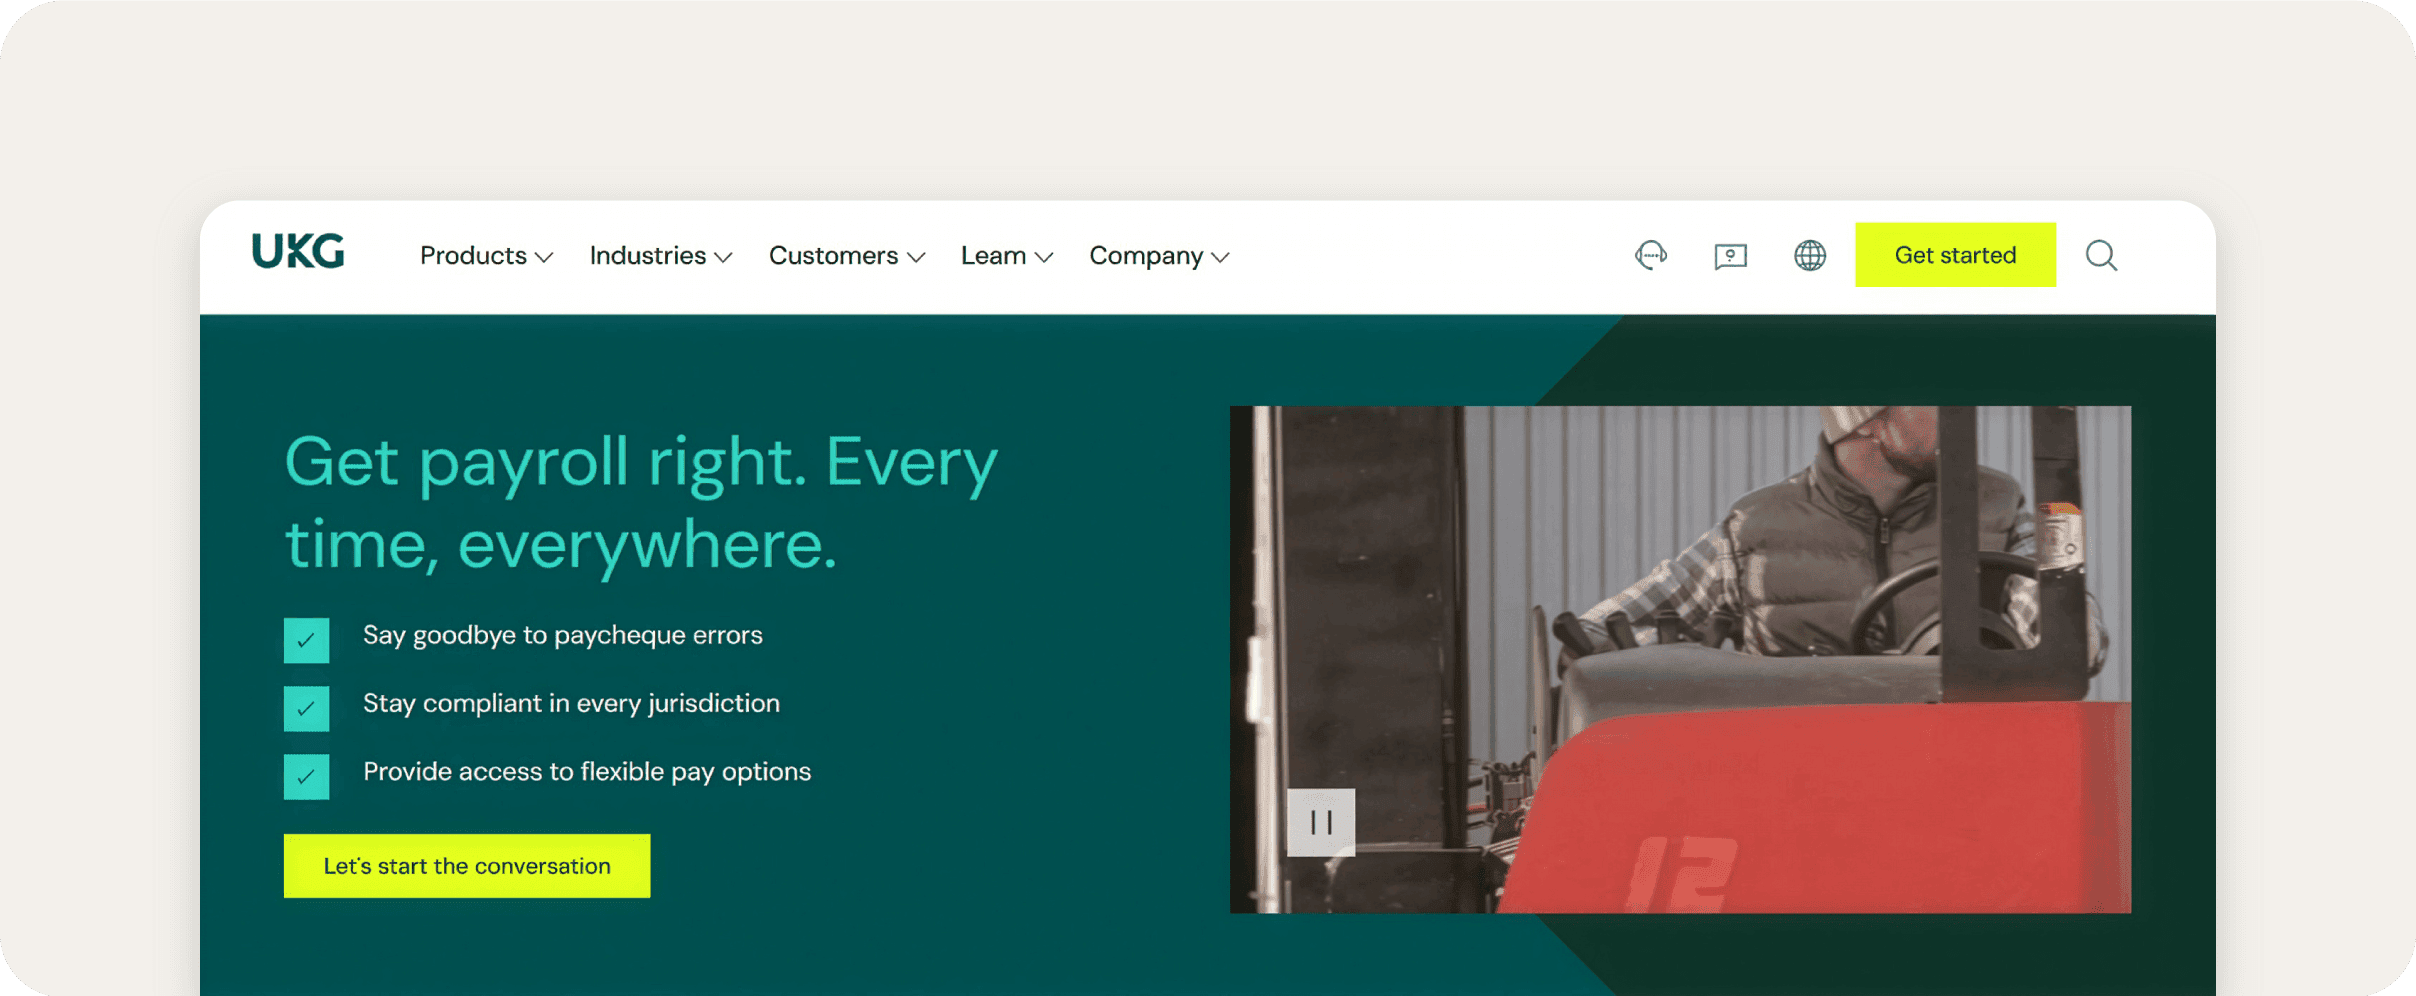Expand the Industries dropdown chevron
Screen dimensions: 2416x996
(723, 258)
